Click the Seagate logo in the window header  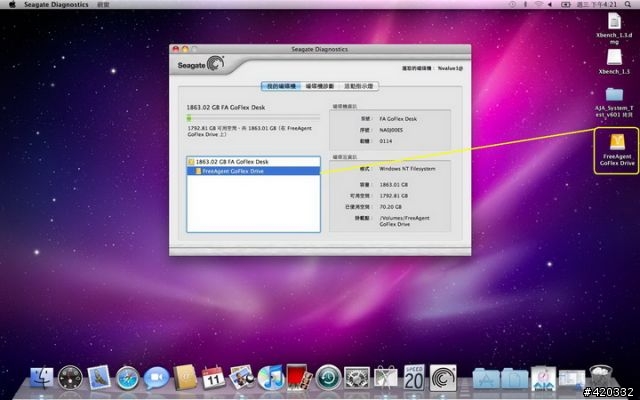[x=201, y=64]
